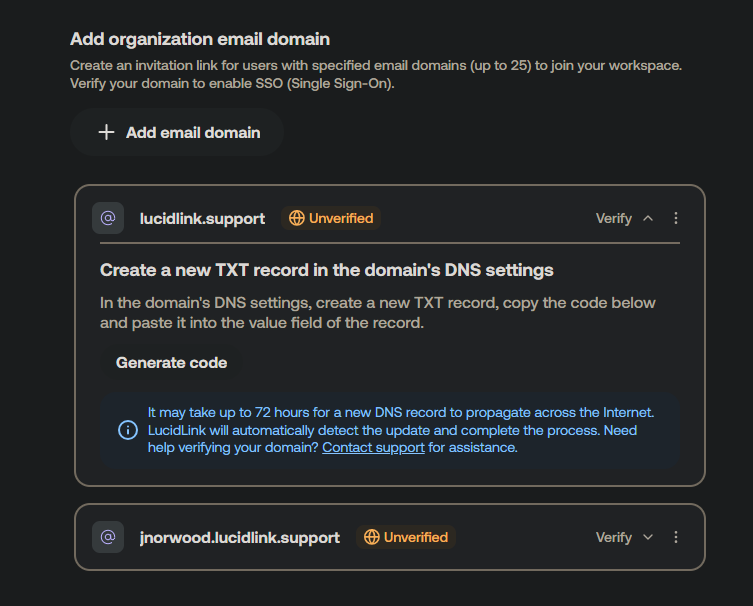Click the Create a new TXT record heading
Screen dimensions: 753x606
[327, 270]
